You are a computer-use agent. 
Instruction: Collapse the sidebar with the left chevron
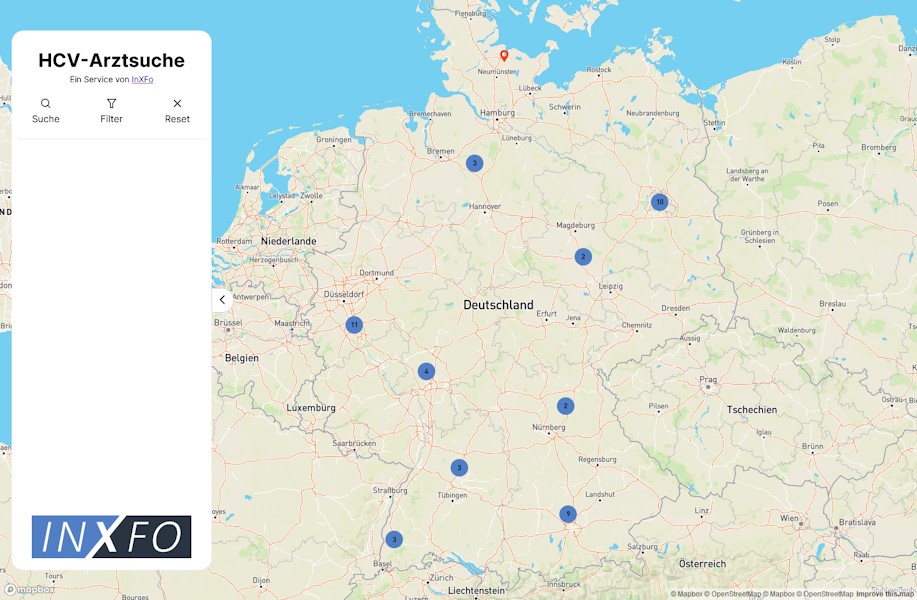pyautogui.click(x=221, y=299)
